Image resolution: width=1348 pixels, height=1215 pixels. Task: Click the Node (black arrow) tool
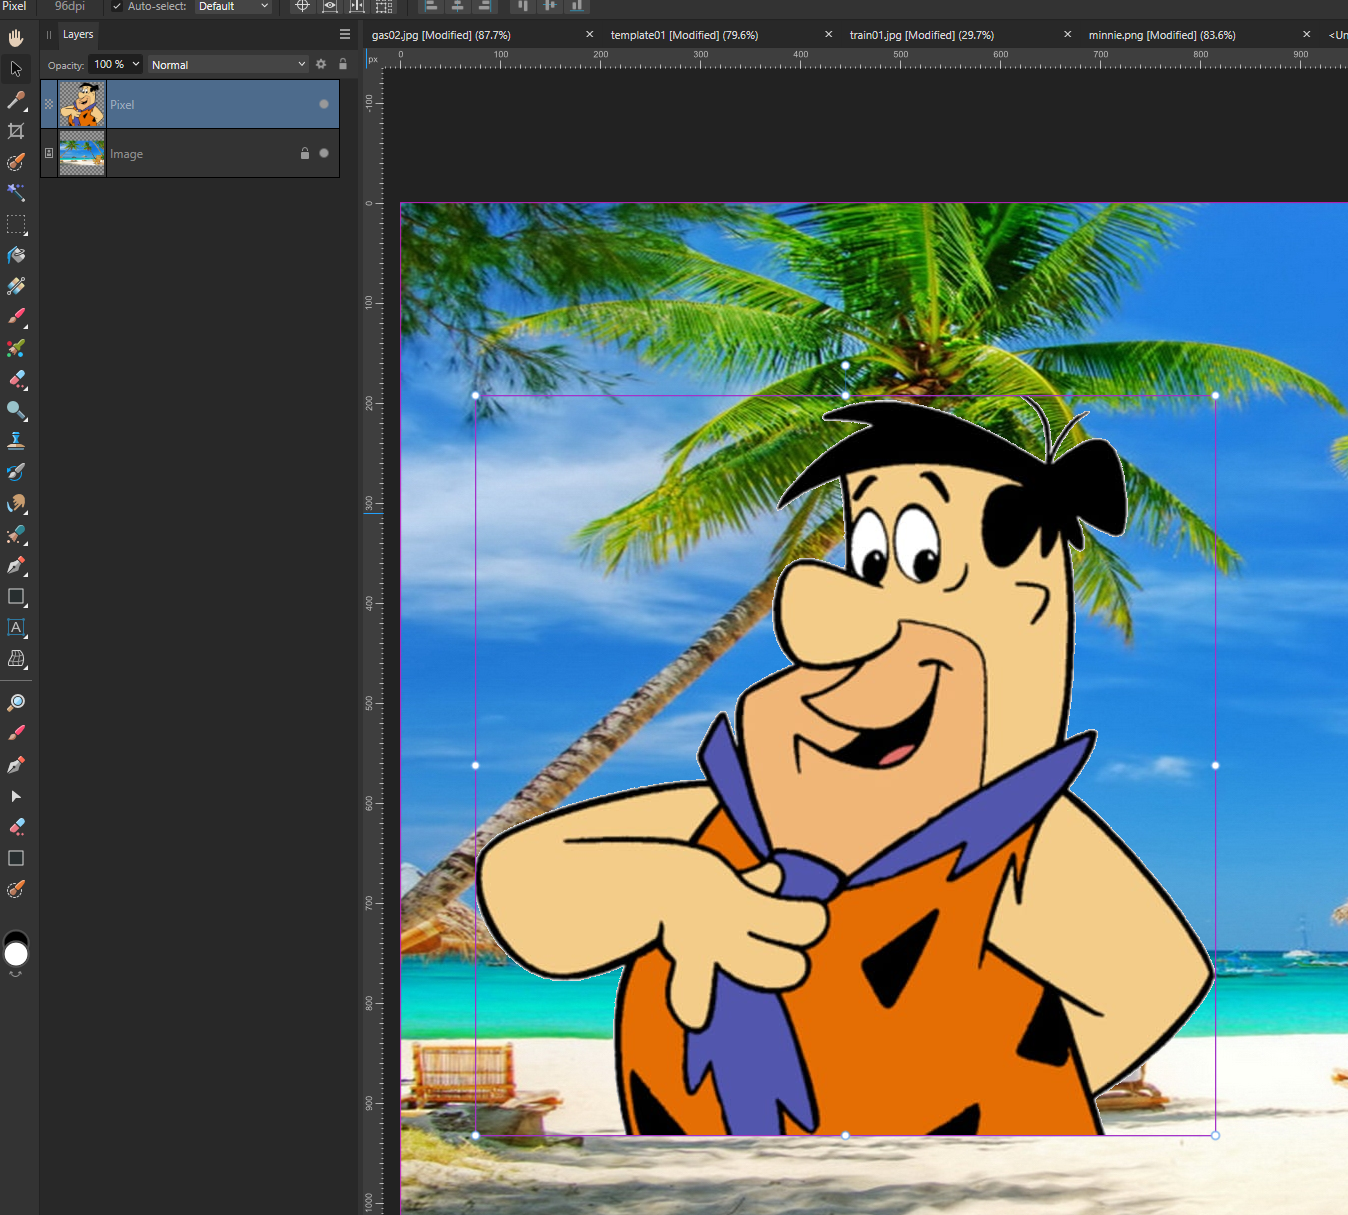click(16, 796)
